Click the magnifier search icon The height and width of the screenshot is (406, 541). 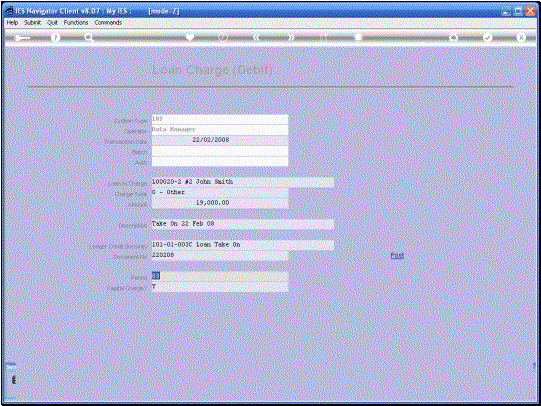(x=89, y=38)
